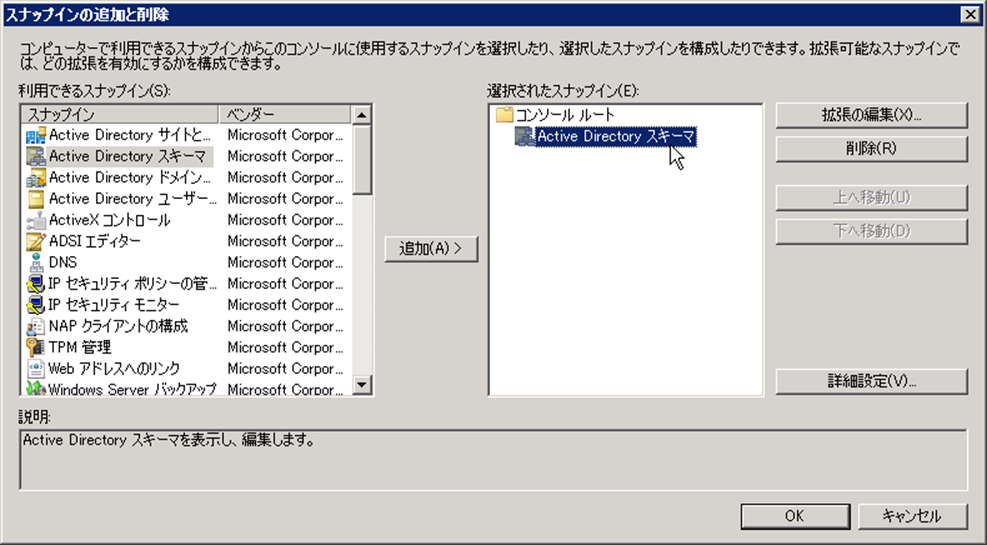Choose the ActiveX コントロール icon
Viewport: 987px width, 545px height.
(36, 220)
